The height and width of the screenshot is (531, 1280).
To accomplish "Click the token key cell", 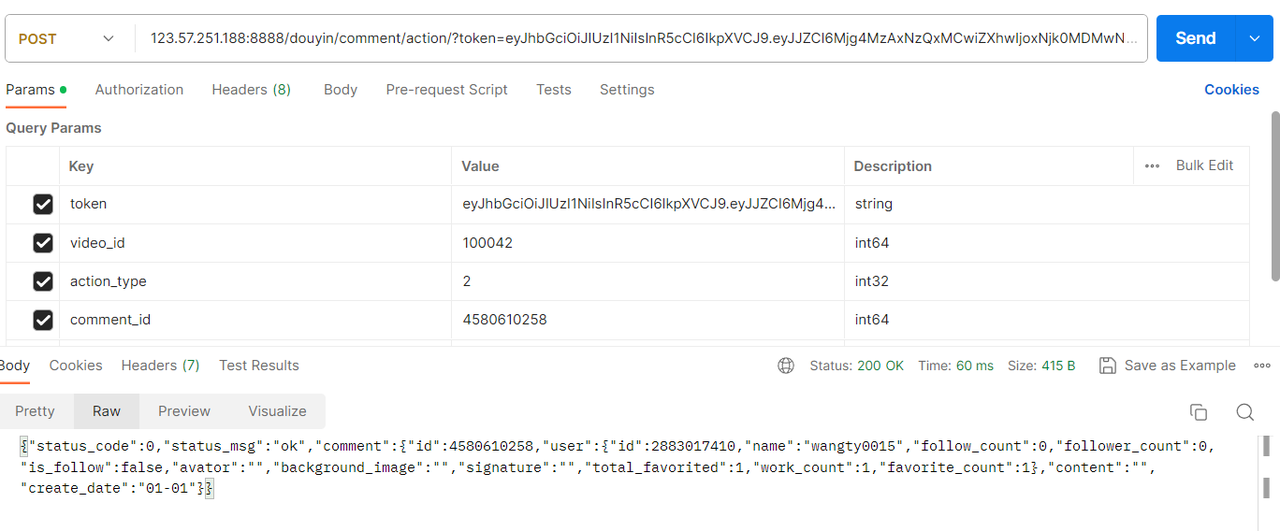I will (x=256, y=204).
